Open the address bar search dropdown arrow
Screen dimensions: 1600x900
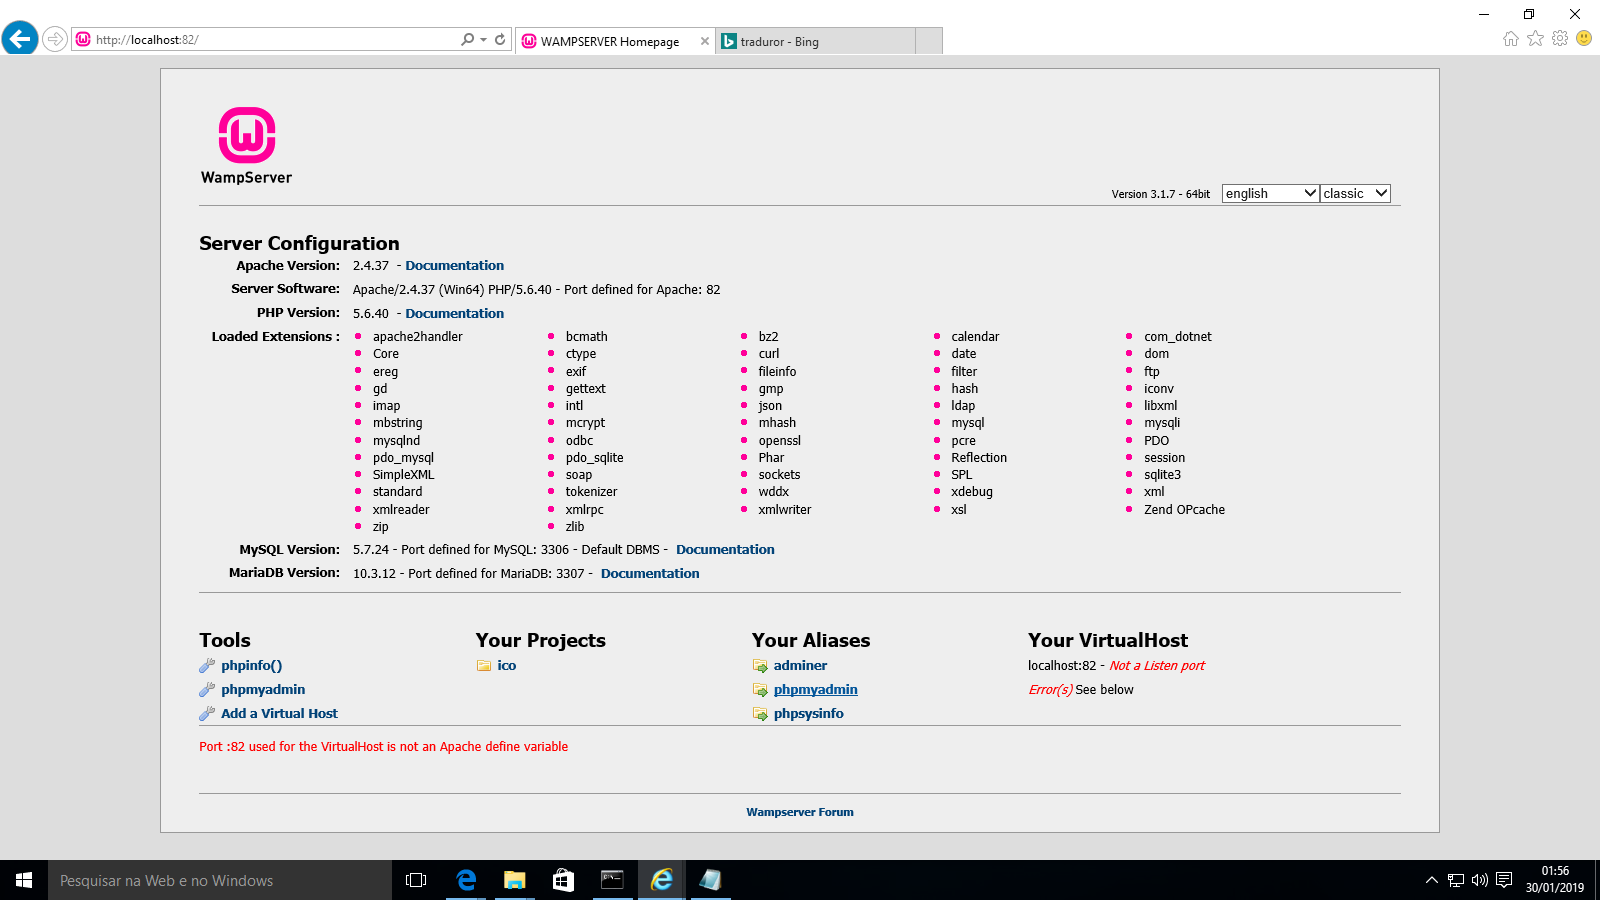(484, 40)
